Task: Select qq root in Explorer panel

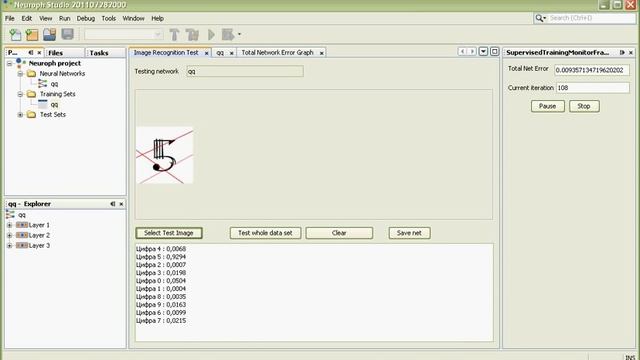Action: coord(22,215)
